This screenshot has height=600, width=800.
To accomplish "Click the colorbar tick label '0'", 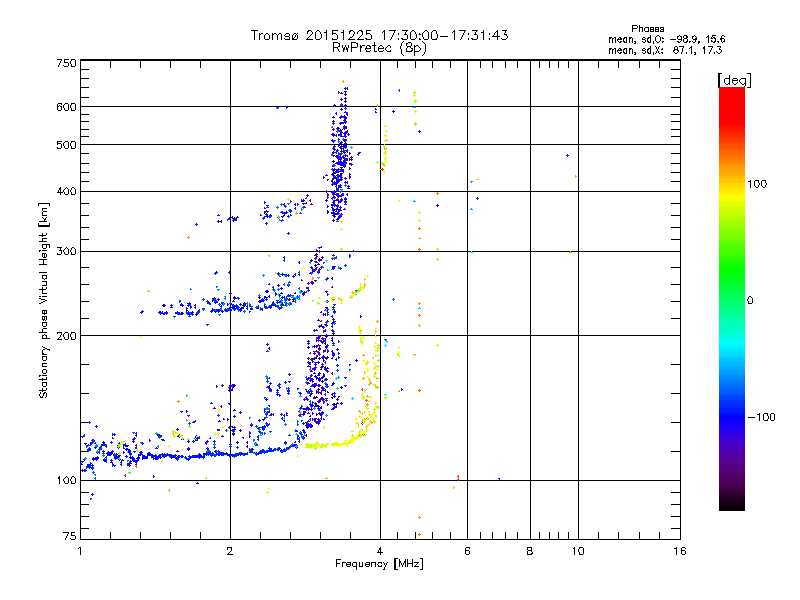I will [750, 301].
